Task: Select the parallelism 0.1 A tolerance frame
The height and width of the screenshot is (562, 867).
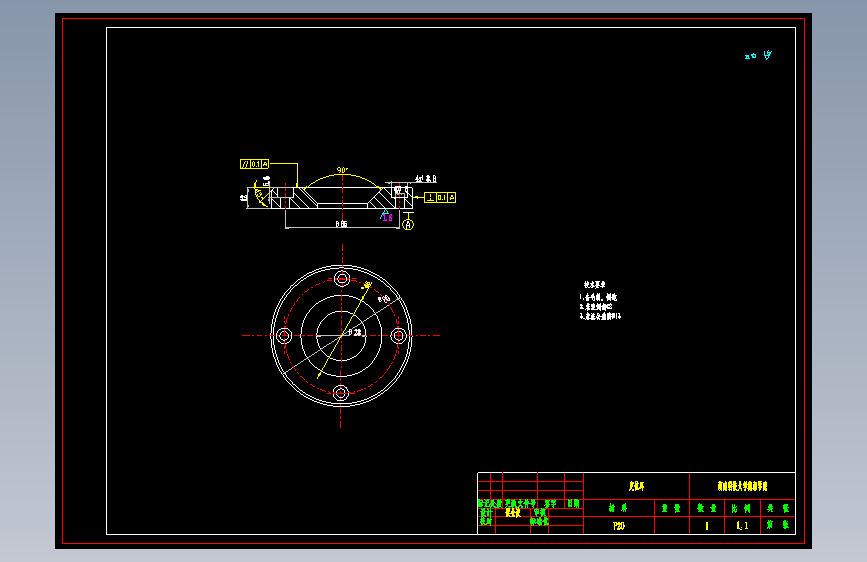Action: [x=254, y=164]
